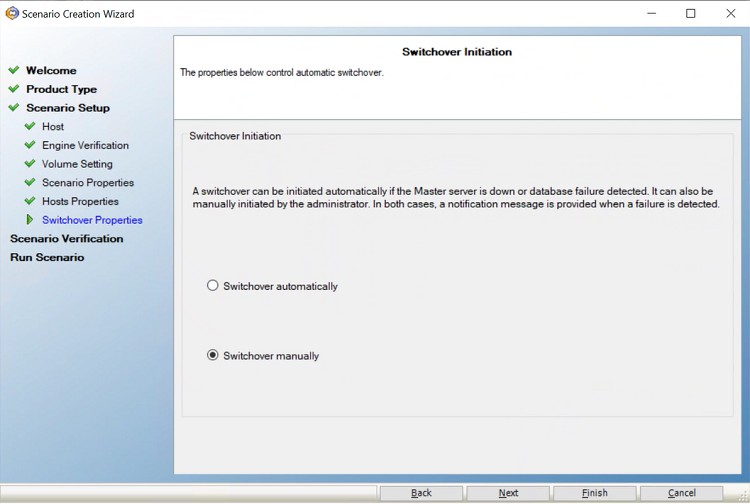Click the green checkmark beside Welcome
The width and height of the screenshot is (750, 504).
click(x=14, y=70)
